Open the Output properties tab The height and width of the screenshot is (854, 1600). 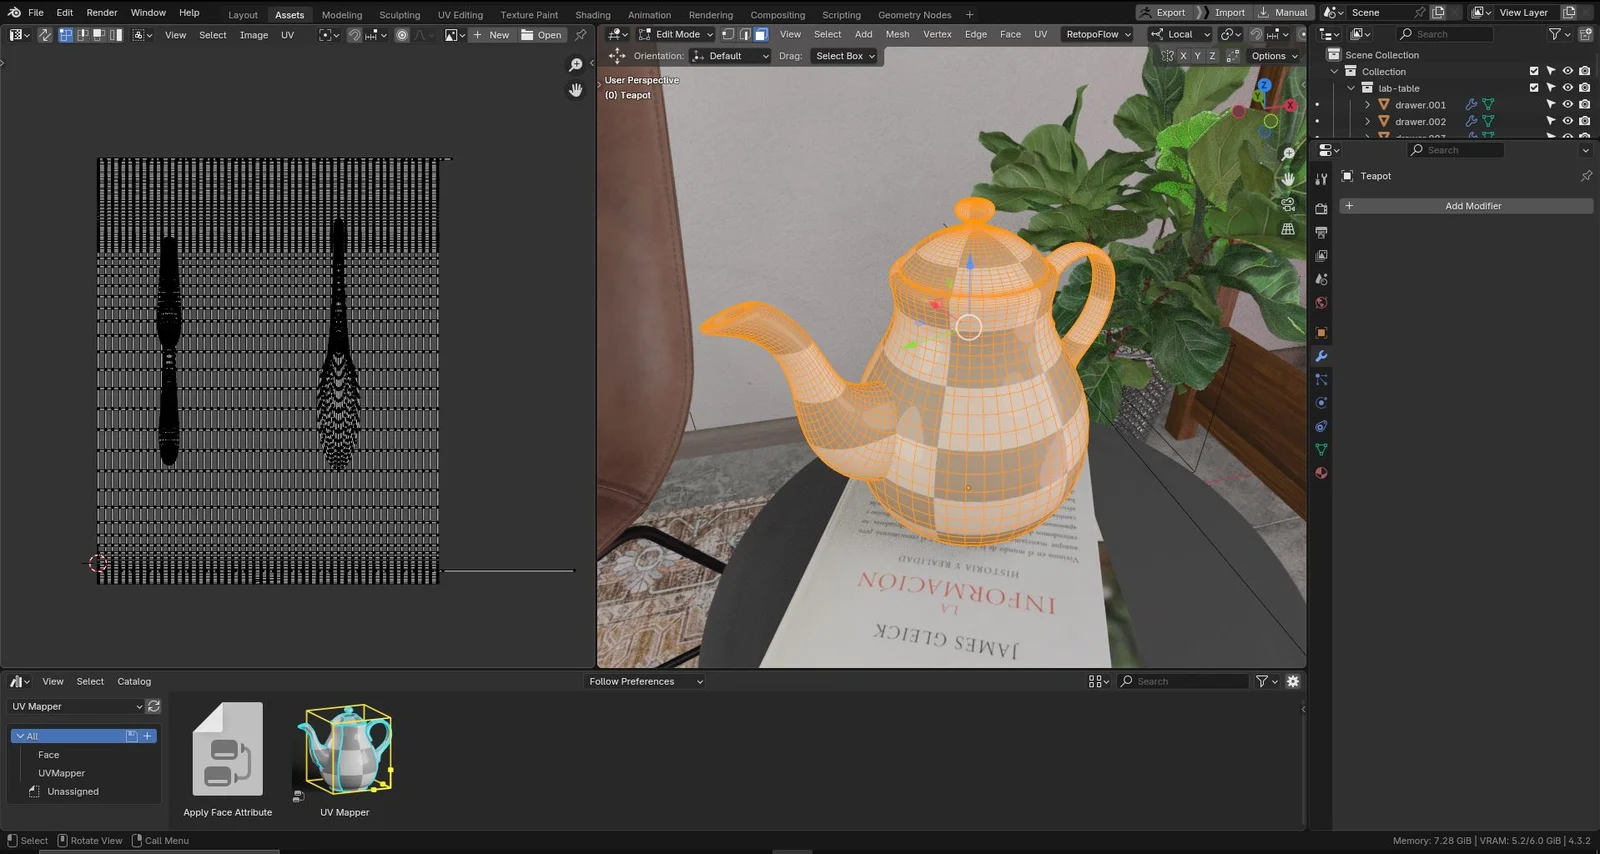tap(1321, 232)
